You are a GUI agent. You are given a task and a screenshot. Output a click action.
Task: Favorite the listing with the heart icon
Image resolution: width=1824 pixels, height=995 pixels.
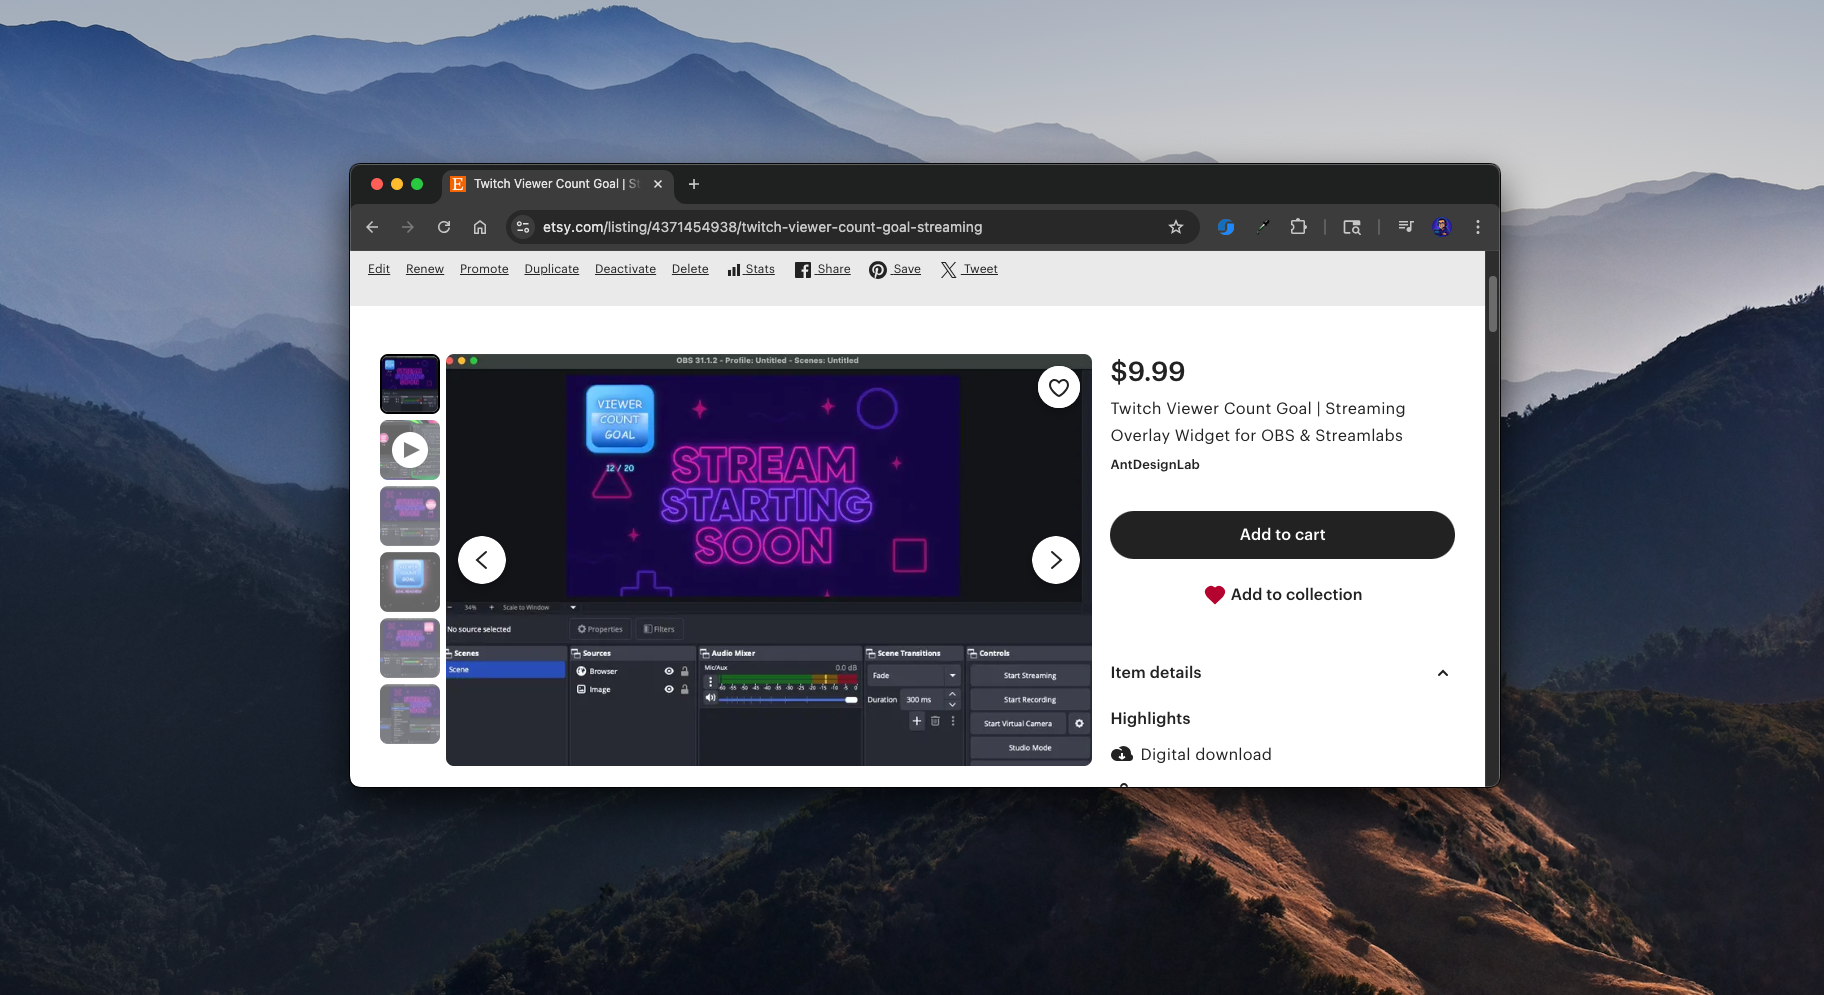click(1059, 387)
